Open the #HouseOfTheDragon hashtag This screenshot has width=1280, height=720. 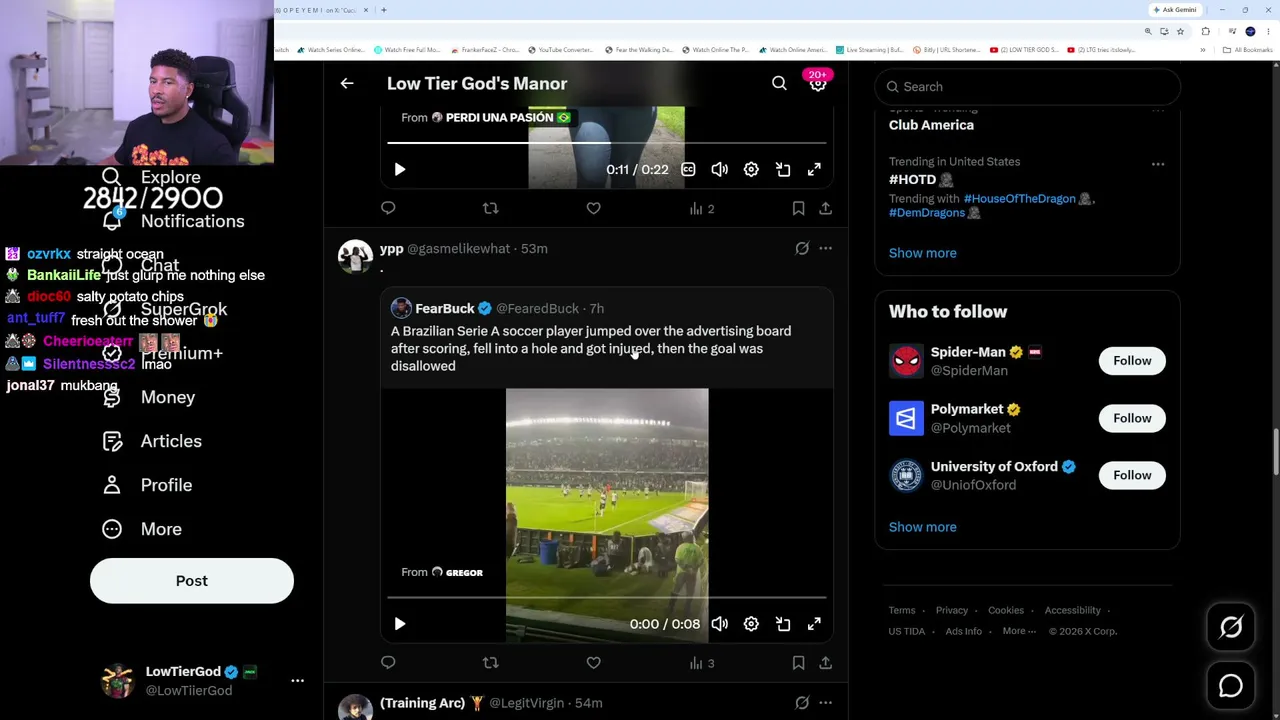1019,199
